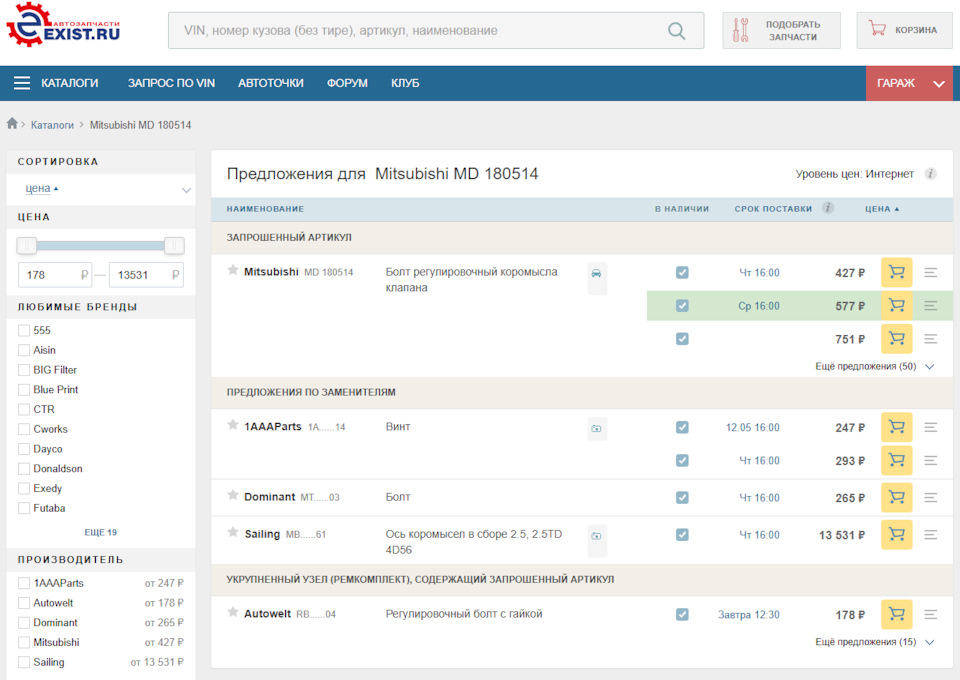Filter by manufacturer Dominant checkbox
The image size is (960, 680).
(x=24, y=622)
